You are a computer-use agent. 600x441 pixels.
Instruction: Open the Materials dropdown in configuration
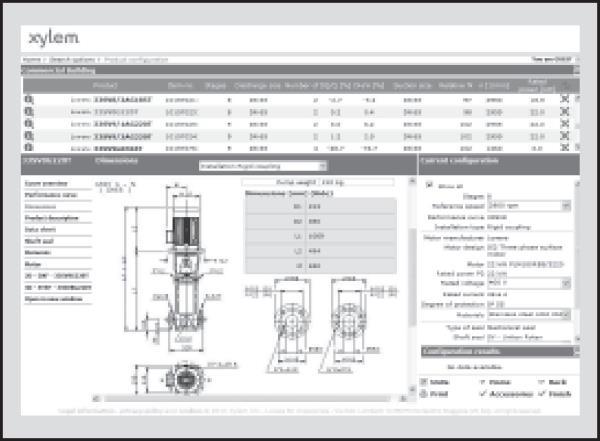point(529,315)
